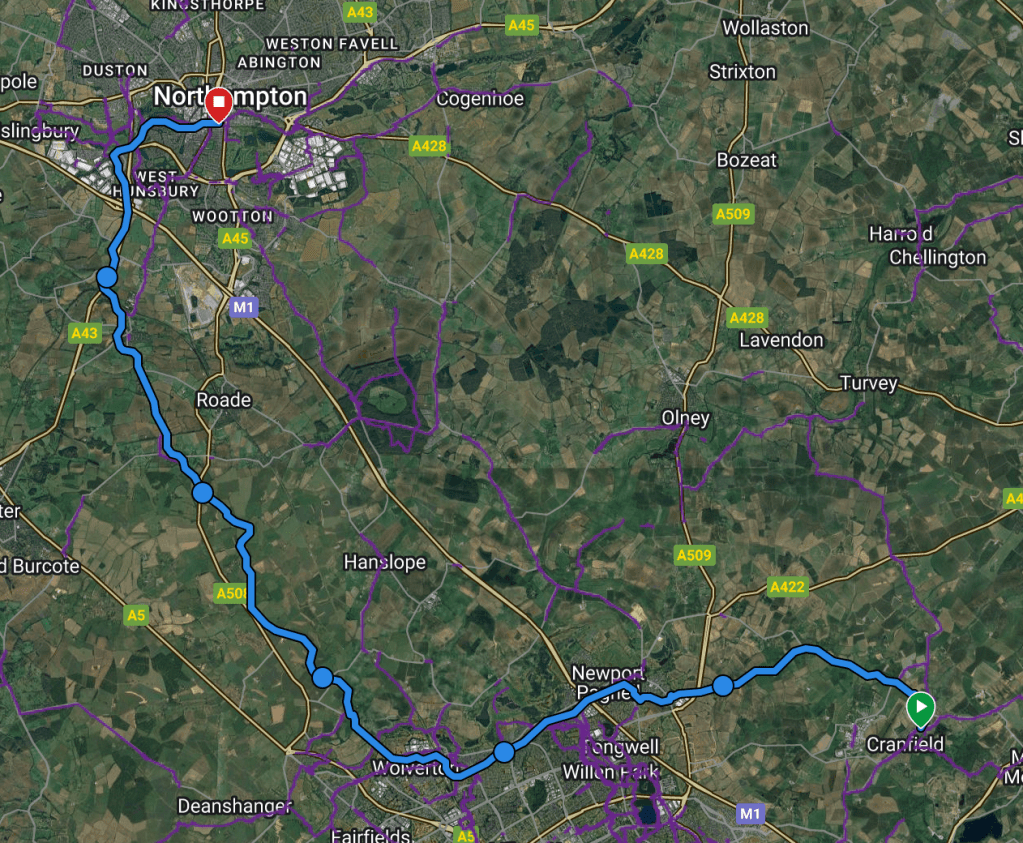Click the waypoint dot southwest of Hanslope
1023x843 pixels.
(322, 677)
